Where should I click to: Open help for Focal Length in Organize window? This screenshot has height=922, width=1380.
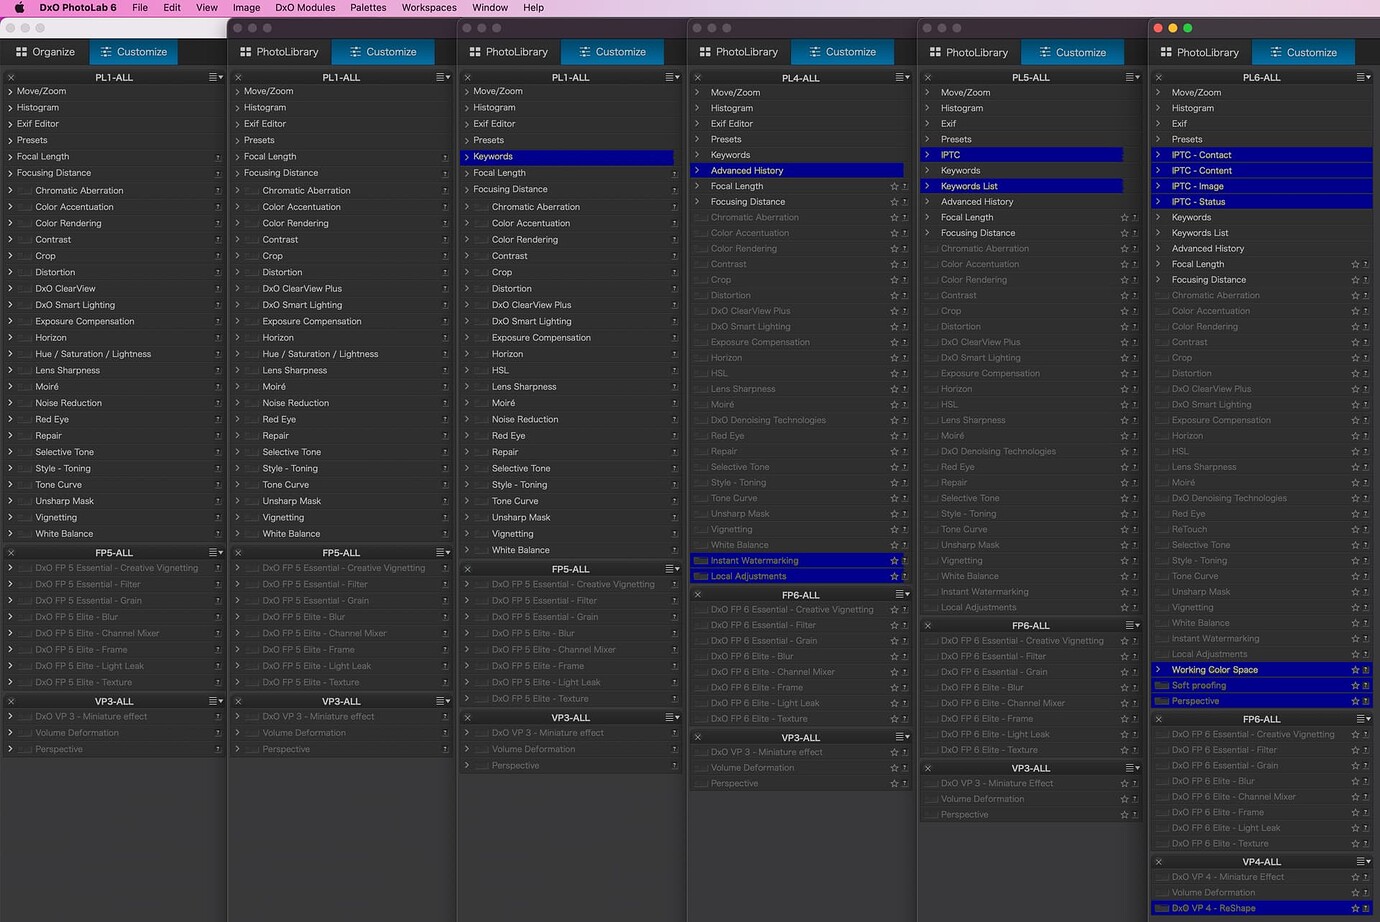point(218,157)
